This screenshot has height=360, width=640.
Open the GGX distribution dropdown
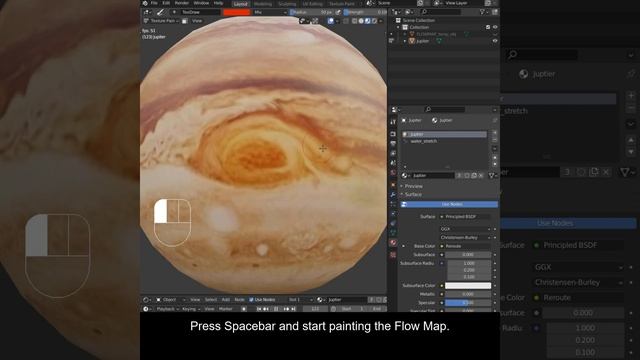(x=465, y=229)
